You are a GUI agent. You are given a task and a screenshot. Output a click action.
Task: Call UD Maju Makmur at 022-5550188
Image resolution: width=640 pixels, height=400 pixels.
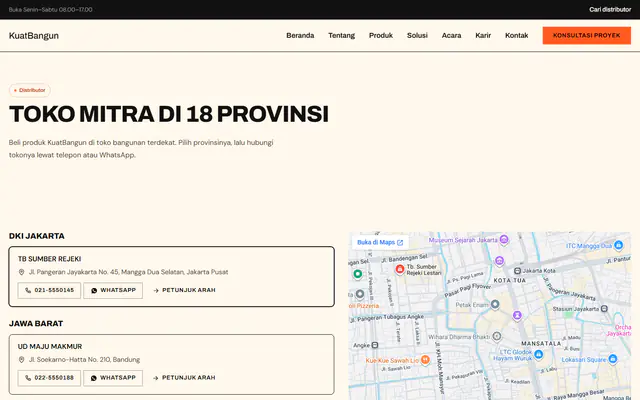pos(49,378)
